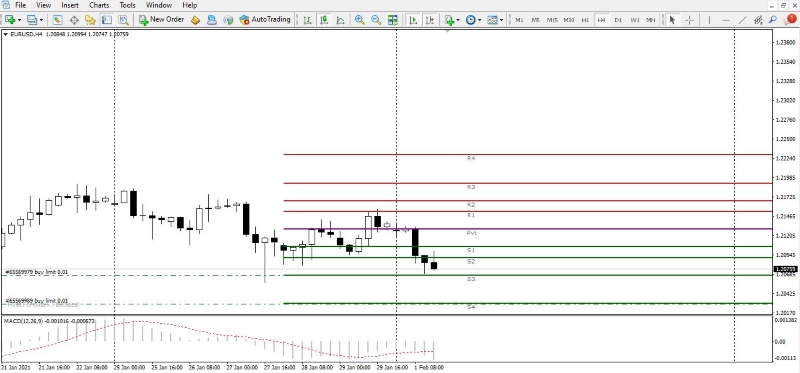This screenshot has width=800, height=373.
Task: Select the W1 timeframe
Action: 635,20
